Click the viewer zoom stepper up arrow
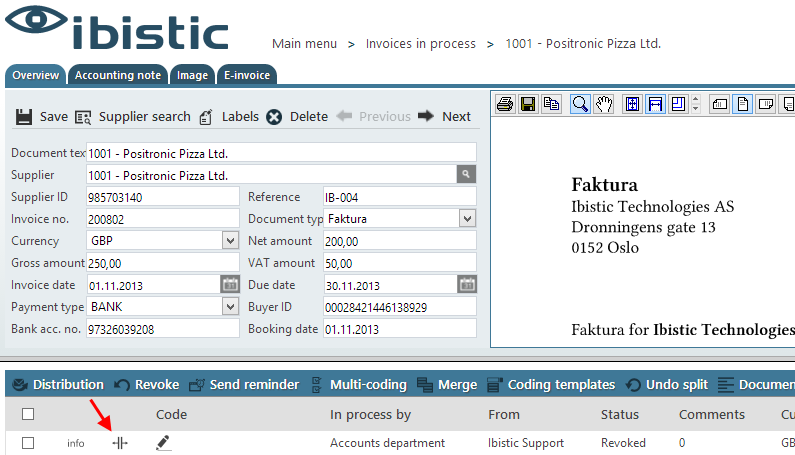This screenshot has height=455, width=795. (696, 100)
